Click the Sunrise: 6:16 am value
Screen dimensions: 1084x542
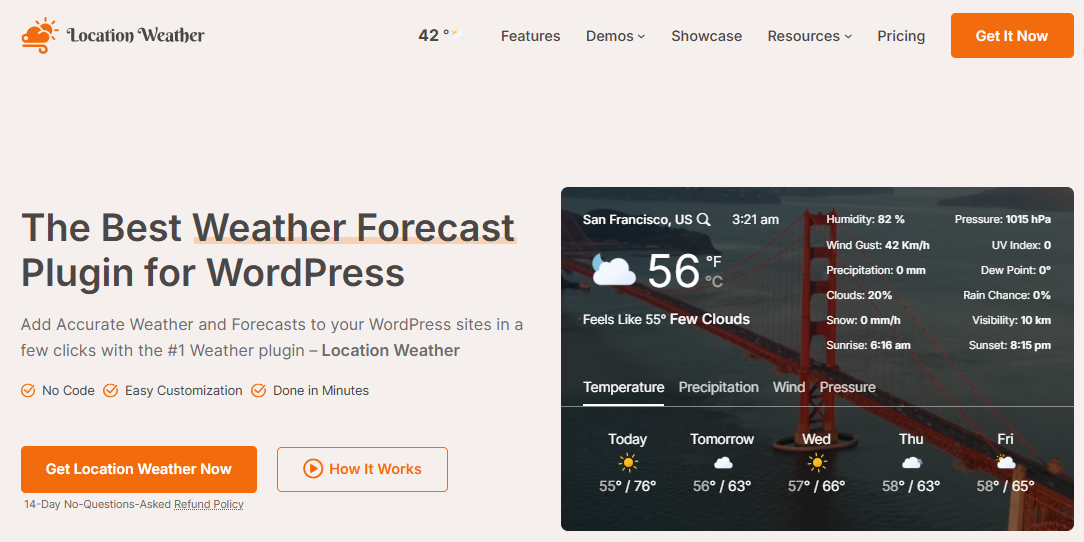[868, 346]
